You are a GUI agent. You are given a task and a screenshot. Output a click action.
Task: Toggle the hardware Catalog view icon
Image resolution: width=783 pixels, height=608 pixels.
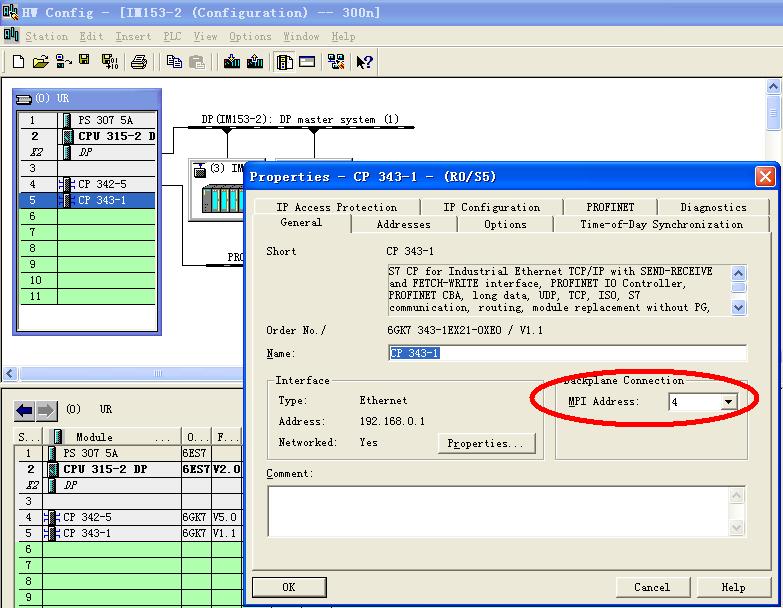click(x=285, y=62)
